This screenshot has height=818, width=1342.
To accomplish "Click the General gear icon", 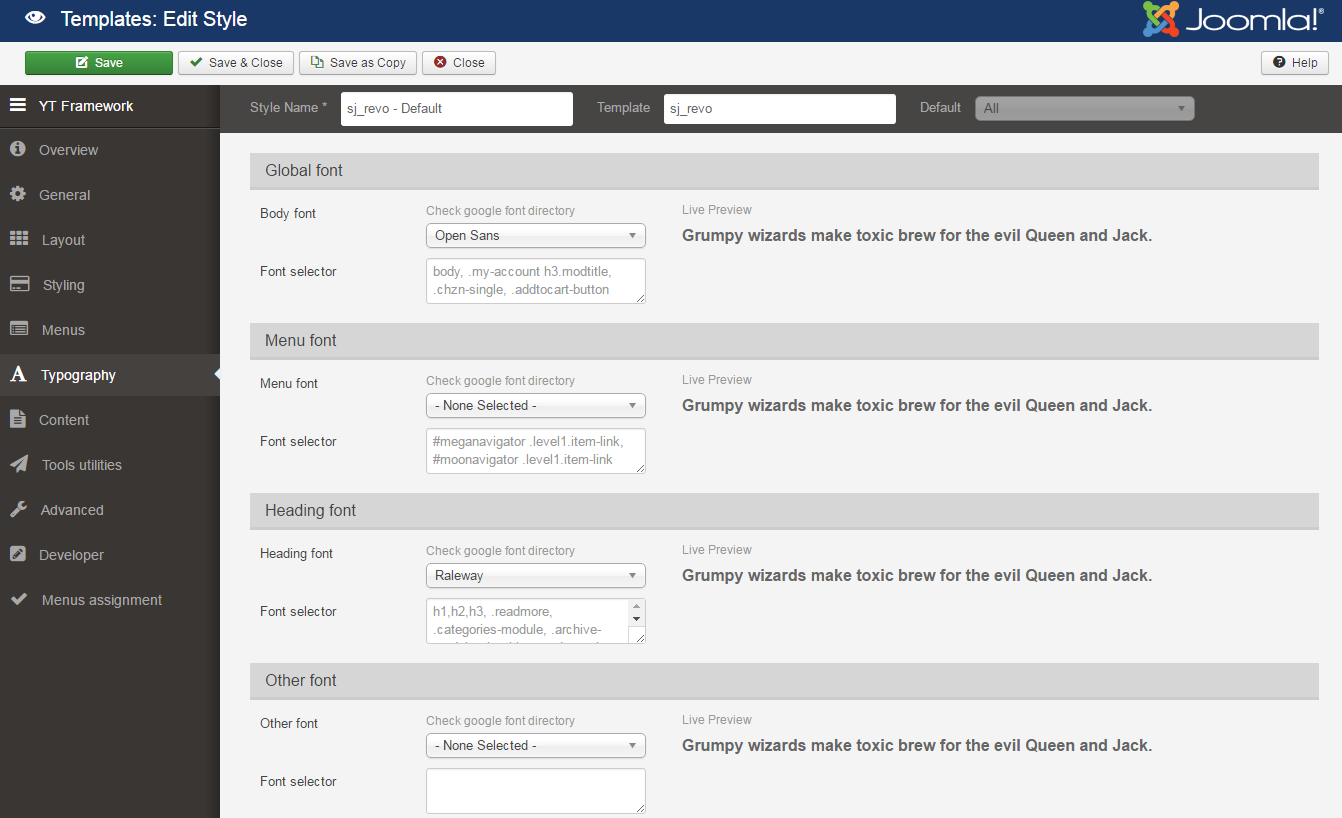I will pyautogui.click(x=17, y=194).
